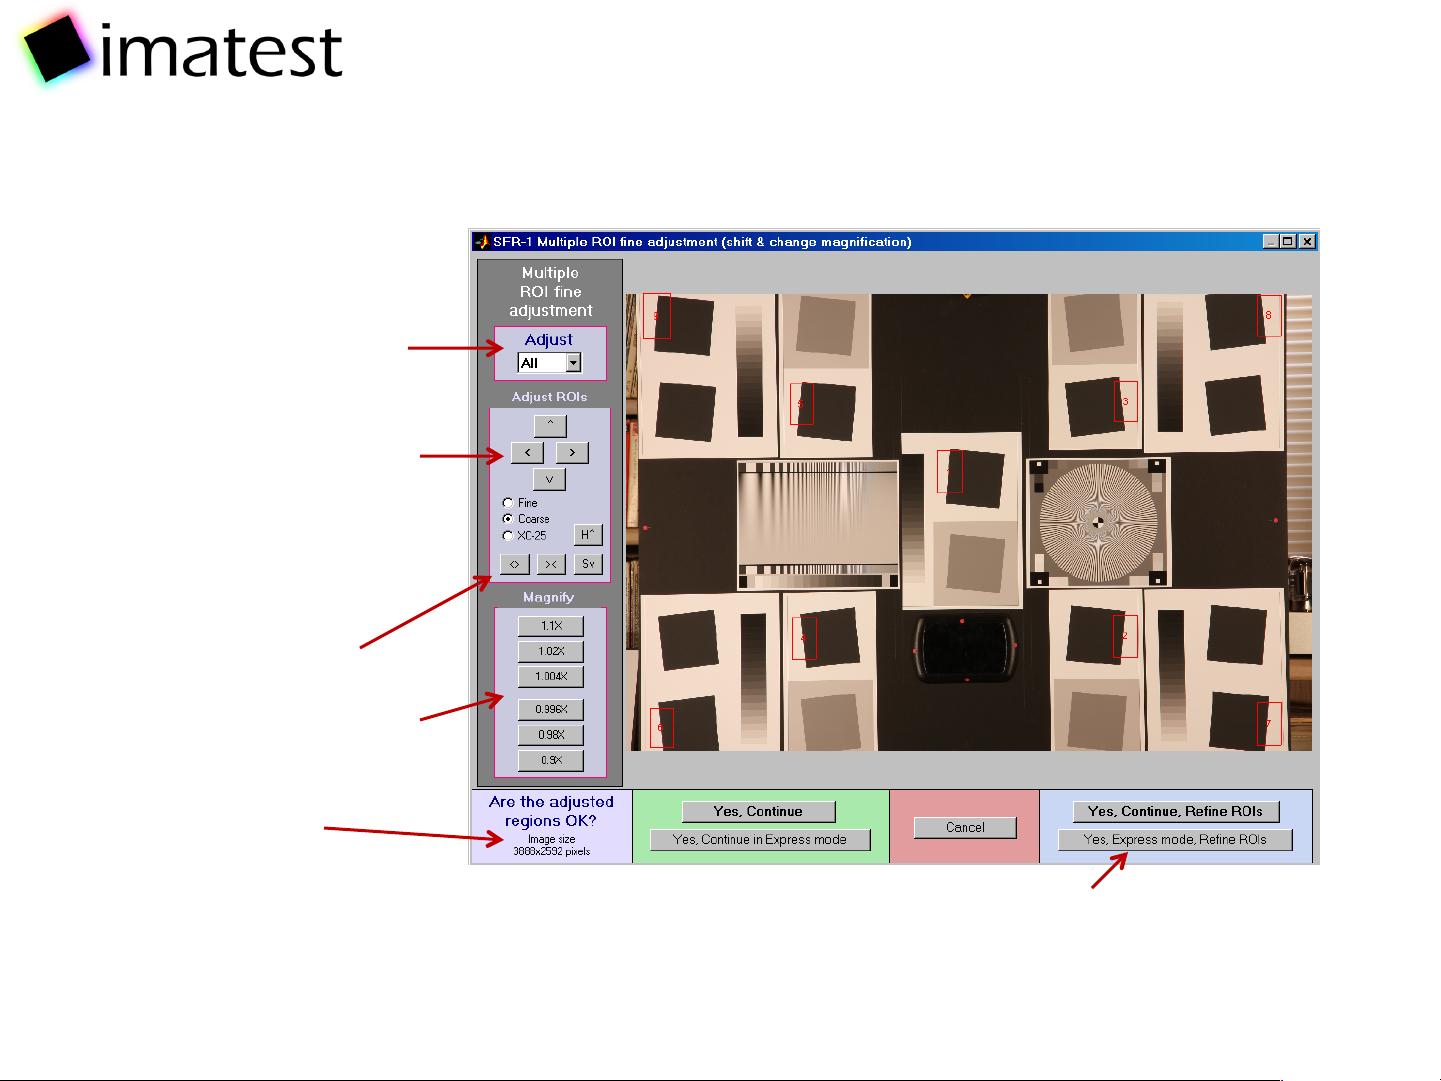Select the Fine adjustment radio button

point(508,503)
